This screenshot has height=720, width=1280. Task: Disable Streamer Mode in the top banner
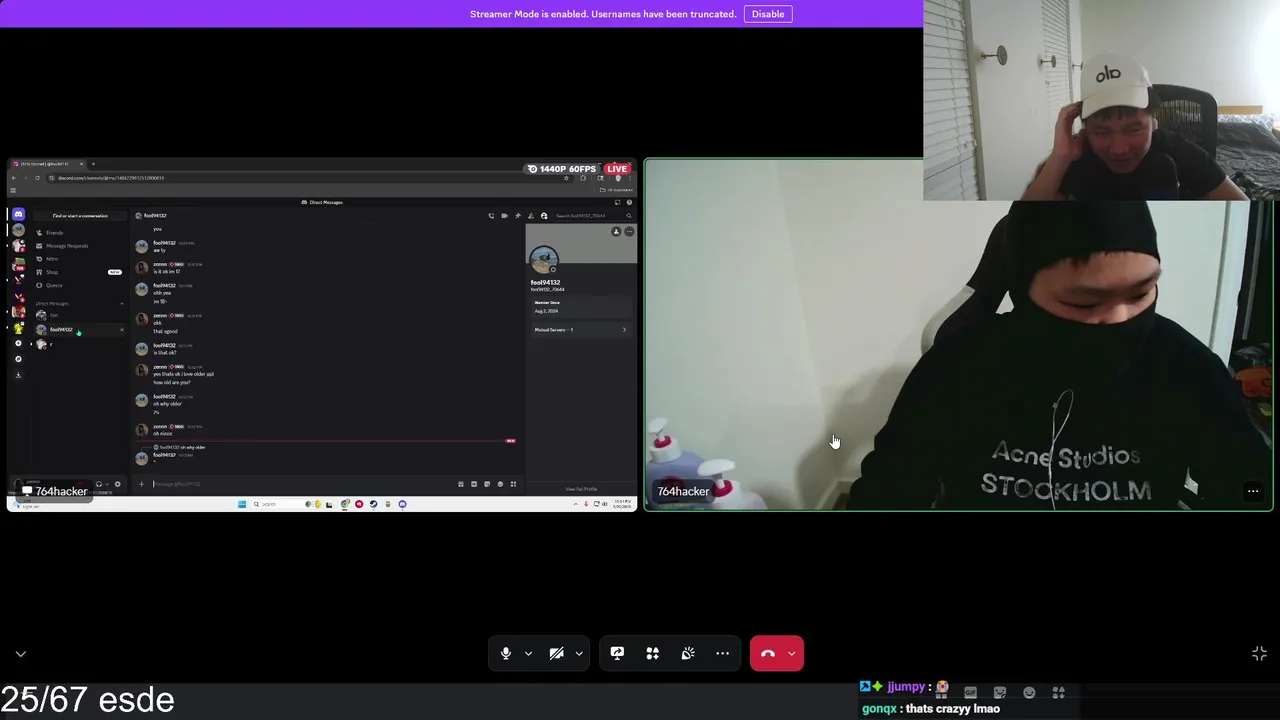(x=768, y=14)
